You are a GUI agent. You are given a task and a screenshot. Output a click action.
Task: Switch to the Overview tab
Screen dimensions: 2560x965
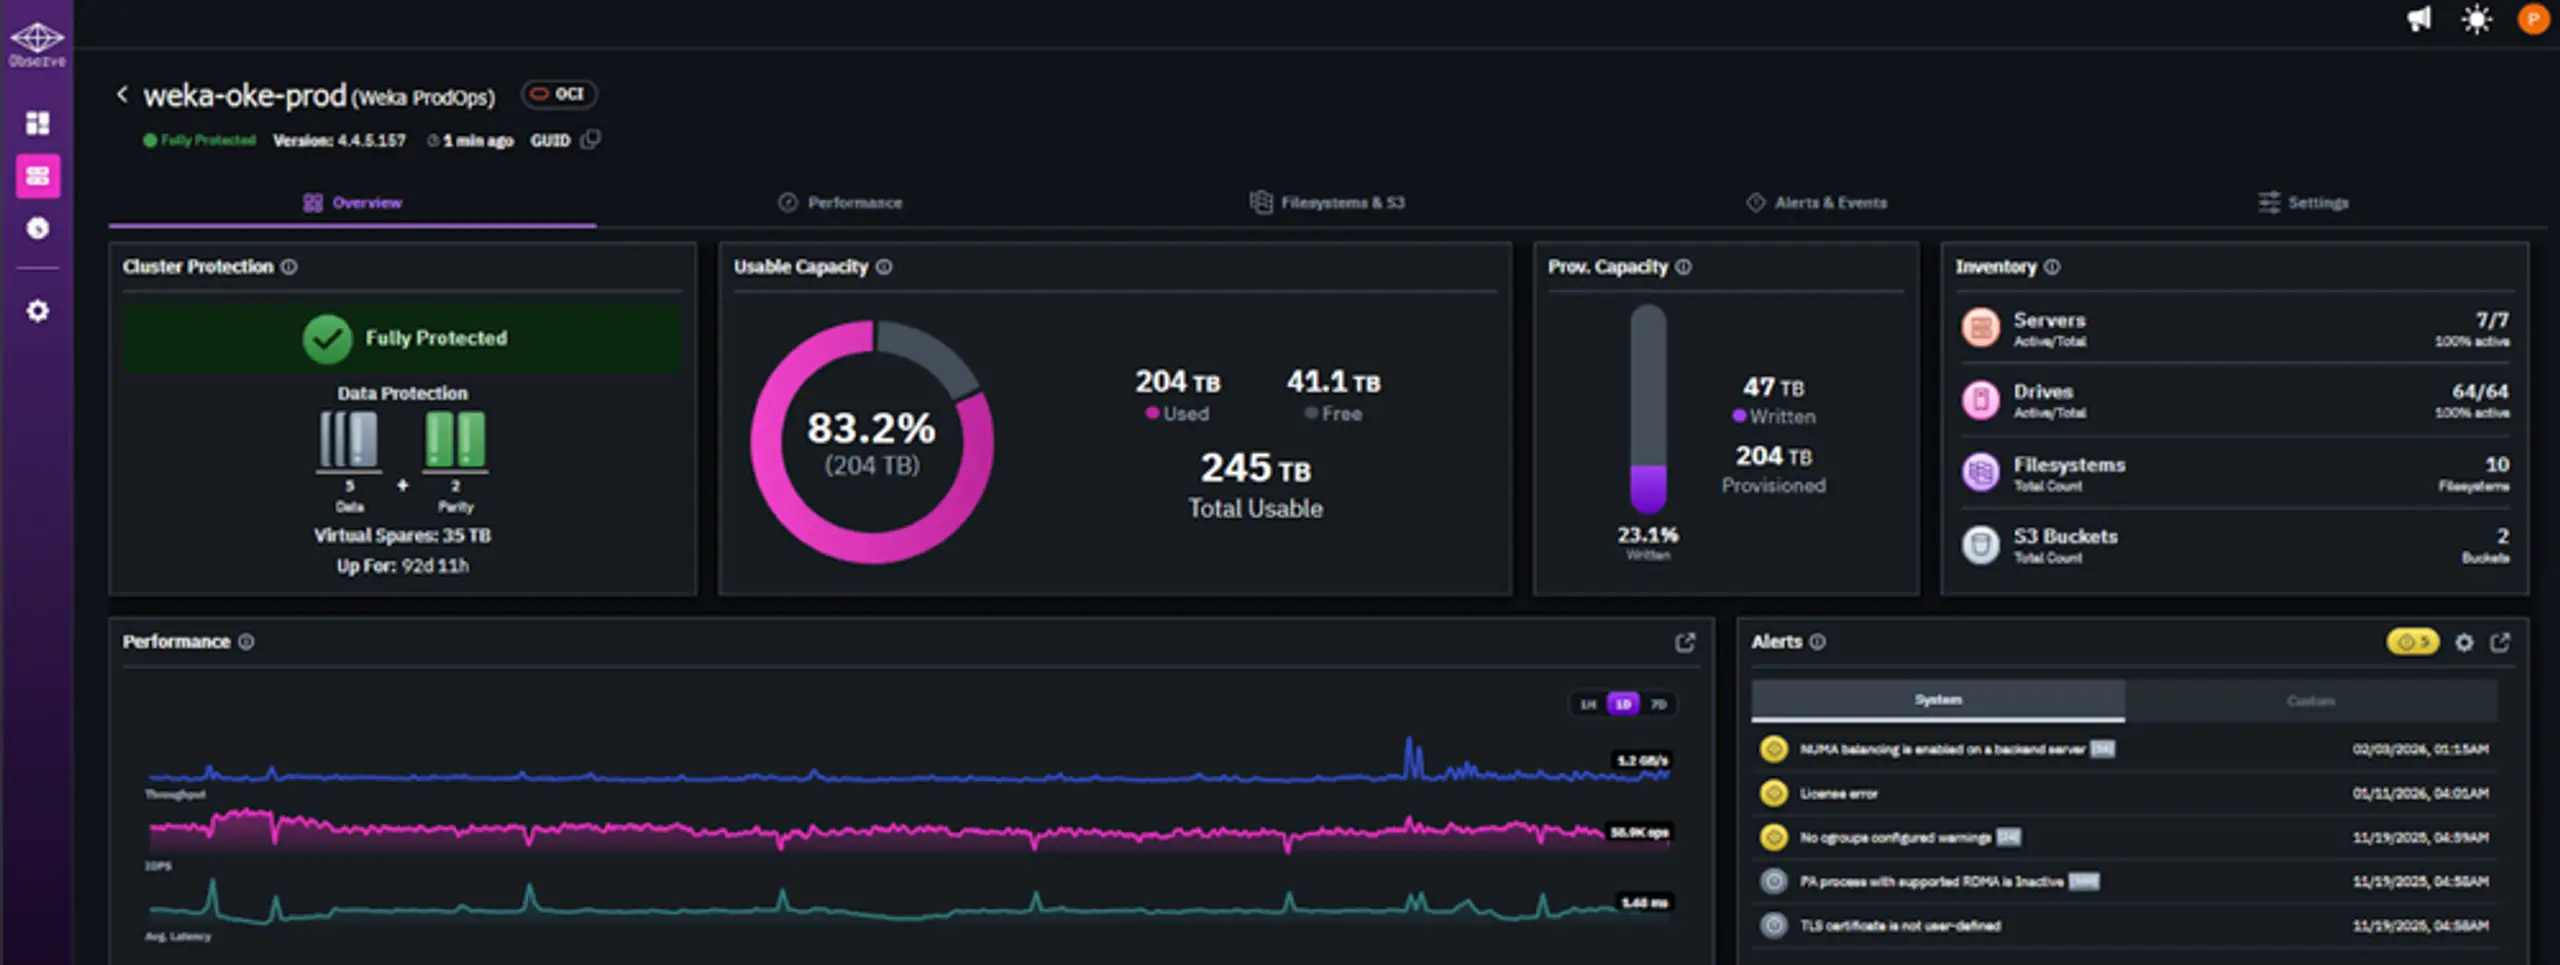coord(352,203)
